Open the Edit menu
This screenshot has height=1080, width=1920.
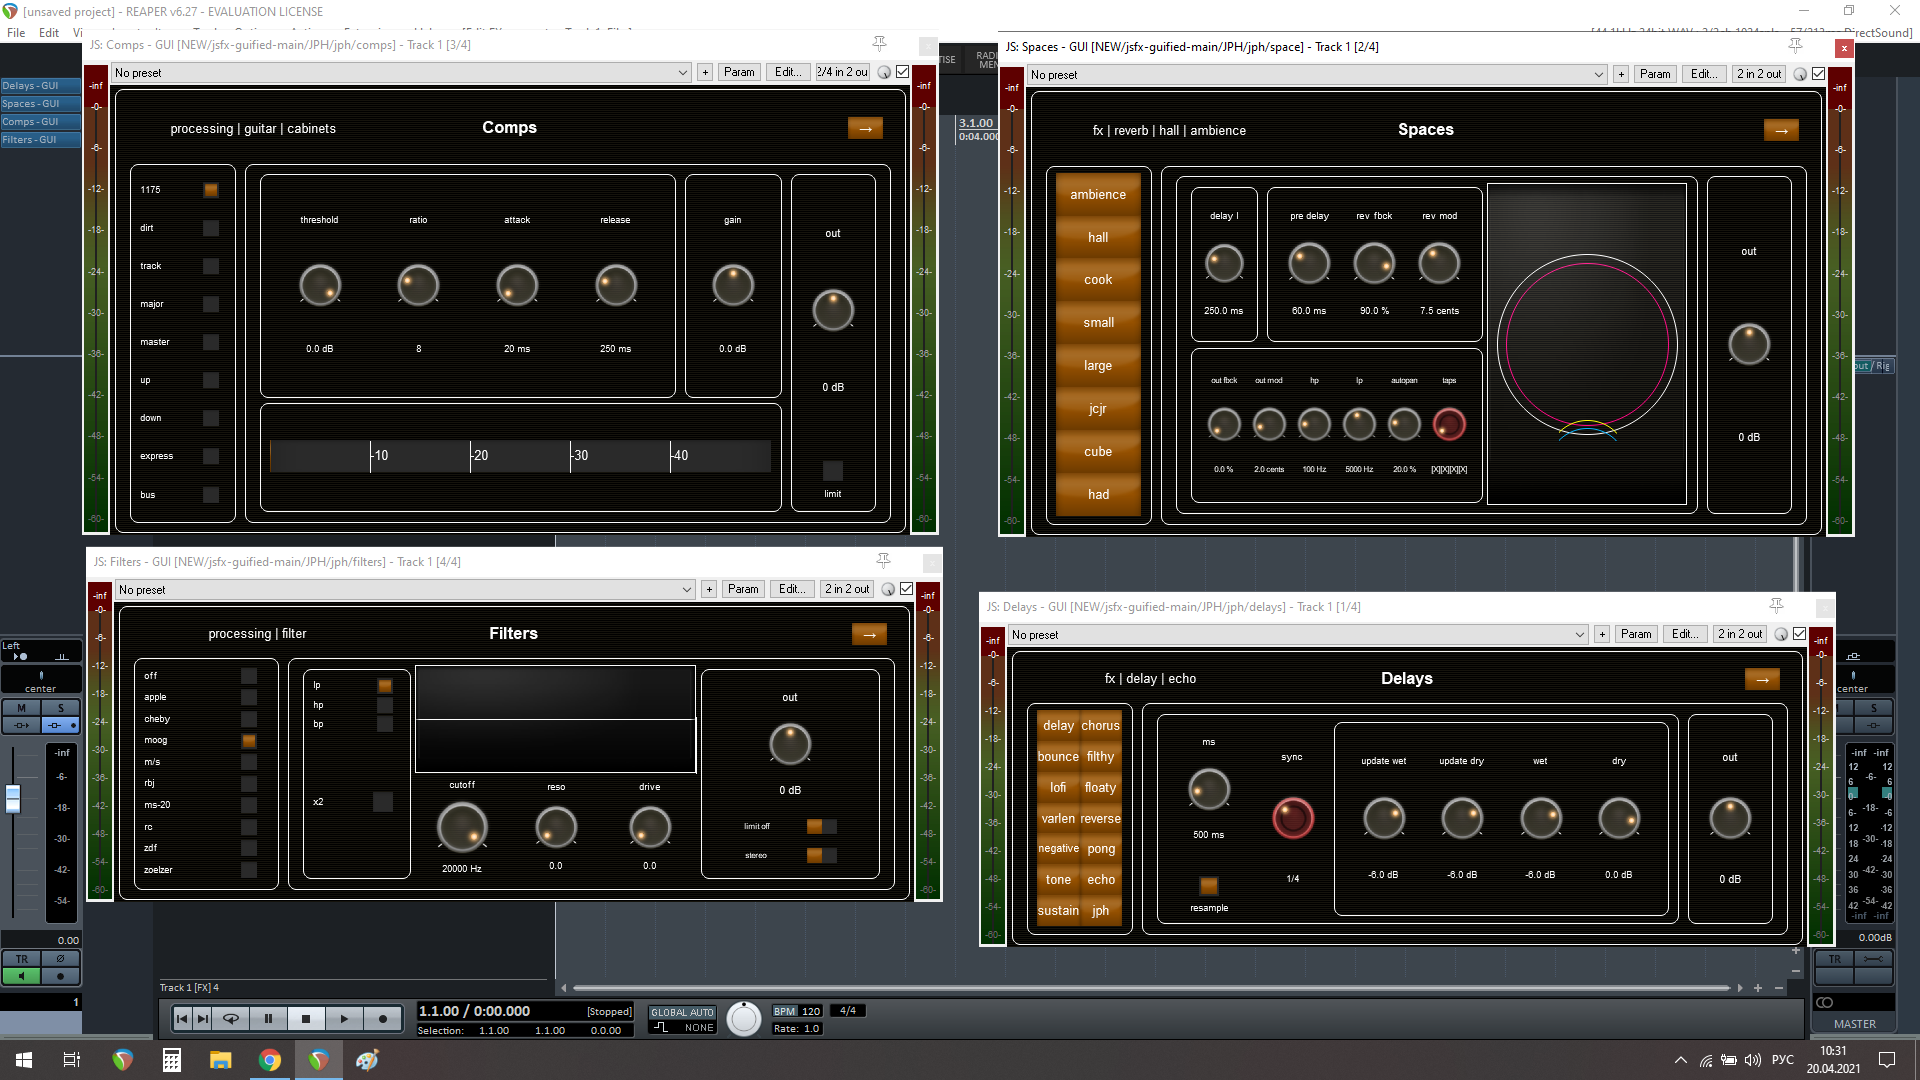(49, 32)
